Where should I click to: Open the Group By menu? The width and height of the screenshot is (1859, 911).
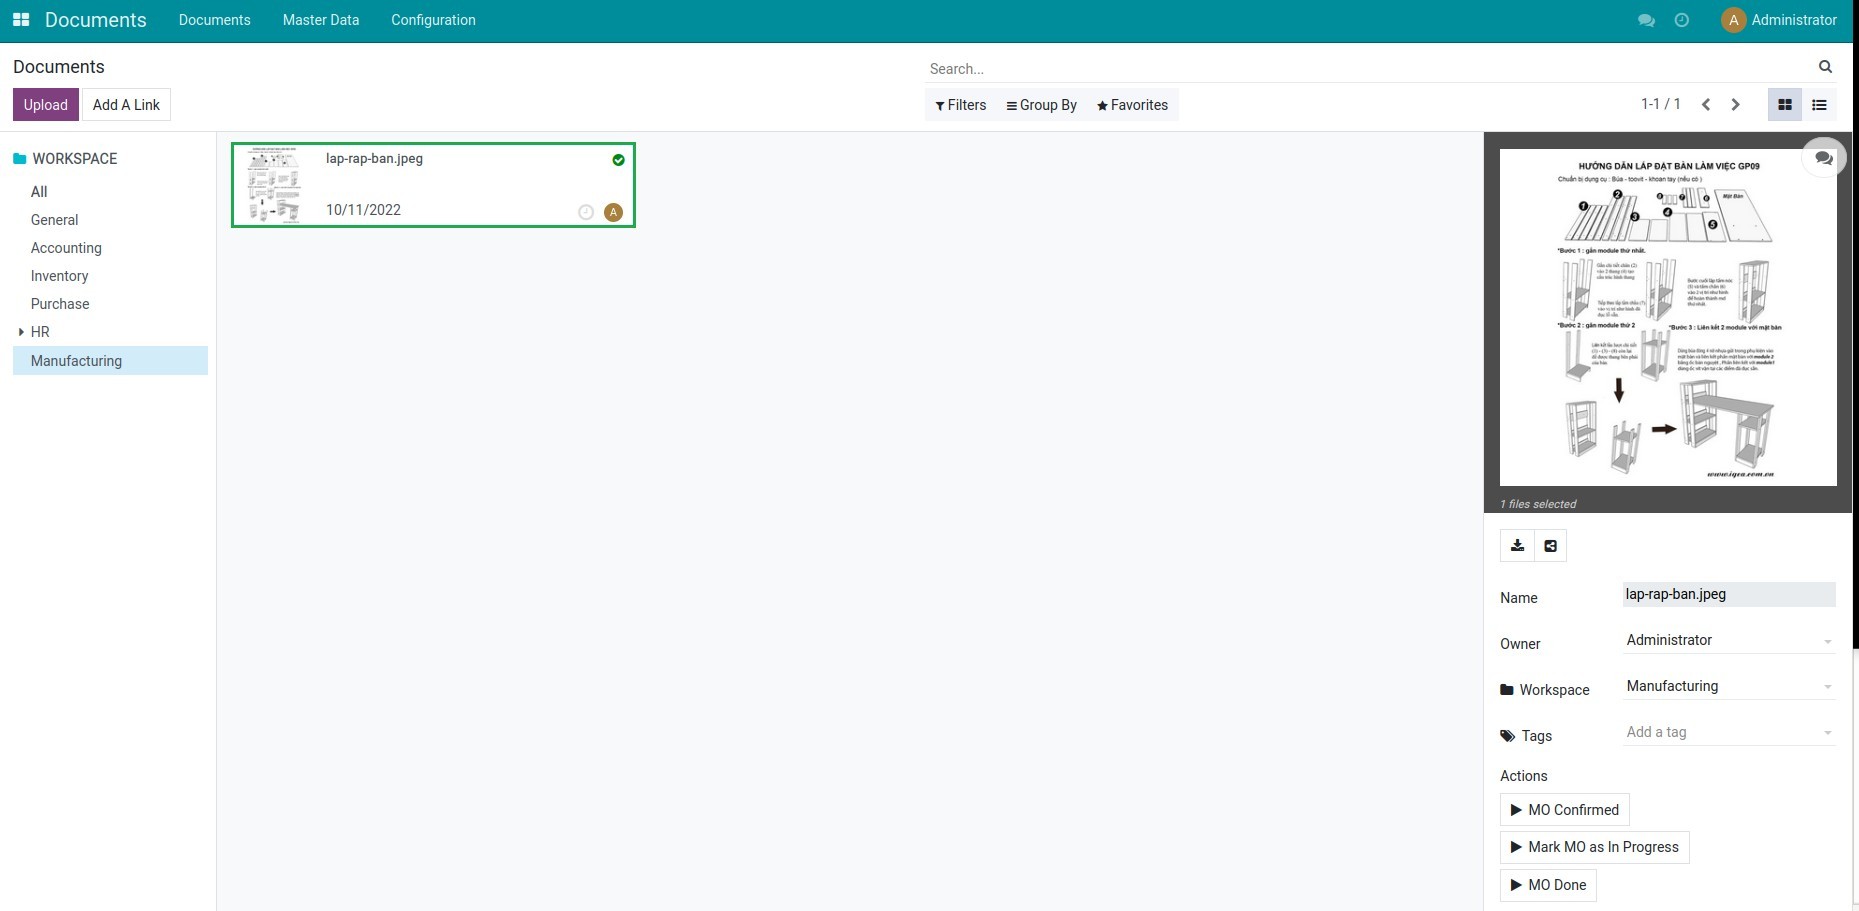(x=1041, y=105)
